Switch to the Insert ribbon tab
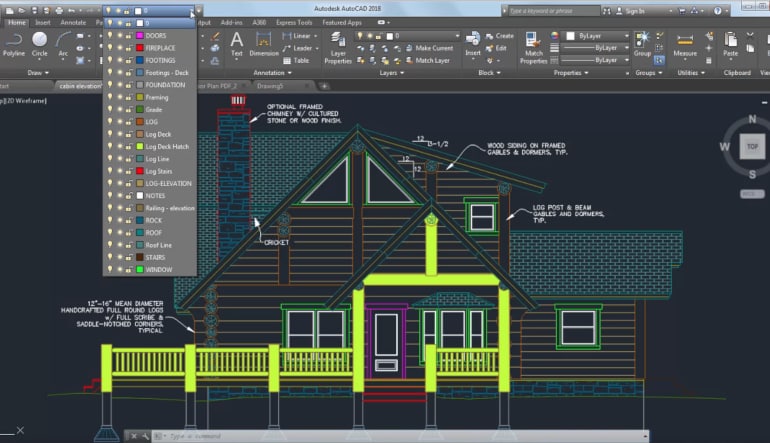Screen dimensions: 770x443 click(x=43, y=23)
